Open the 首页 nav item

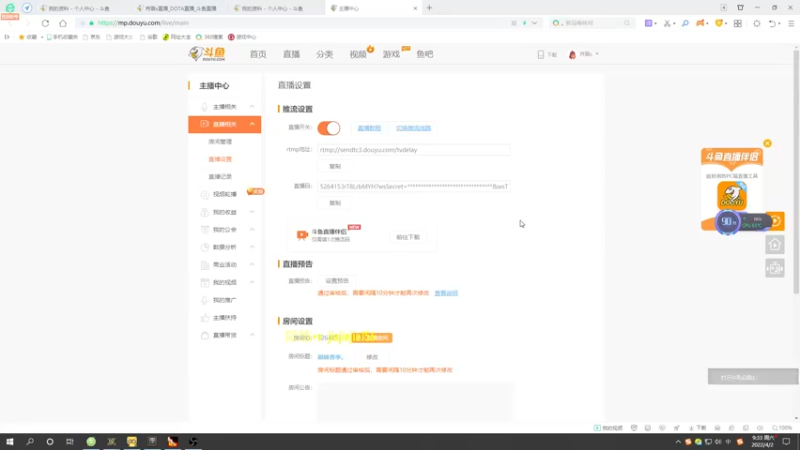click(258, 54)
